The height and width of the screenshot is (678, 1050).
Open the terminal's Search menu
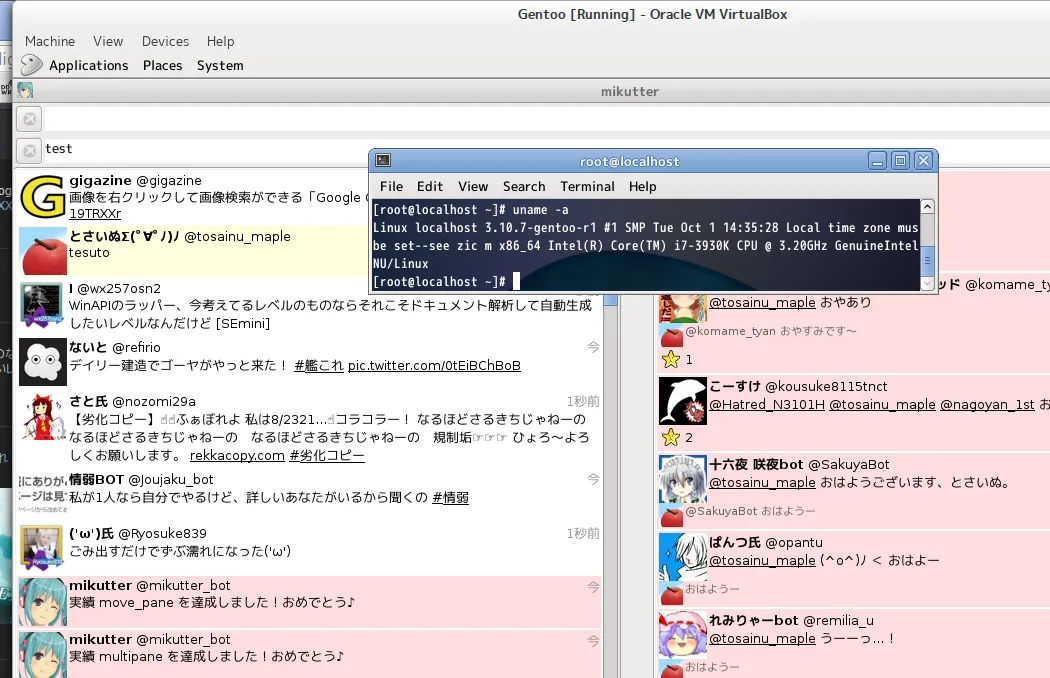click(x=524, y=186)
